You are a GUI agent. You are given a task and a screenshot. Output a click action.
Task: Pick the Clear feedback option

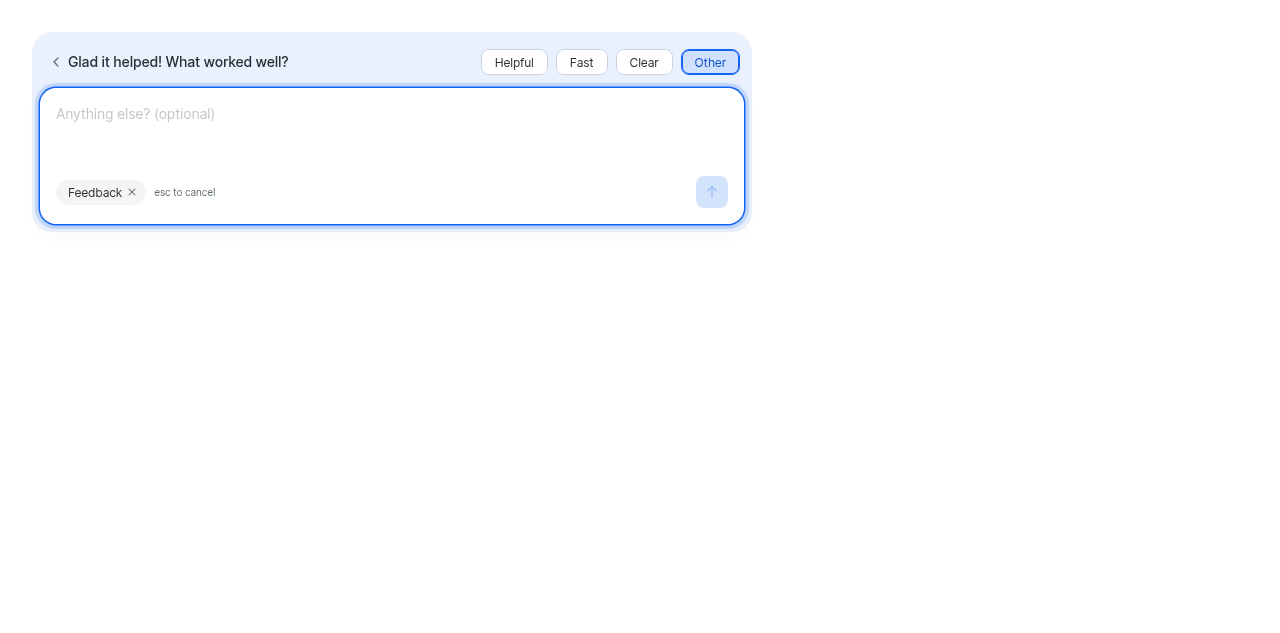644,62
